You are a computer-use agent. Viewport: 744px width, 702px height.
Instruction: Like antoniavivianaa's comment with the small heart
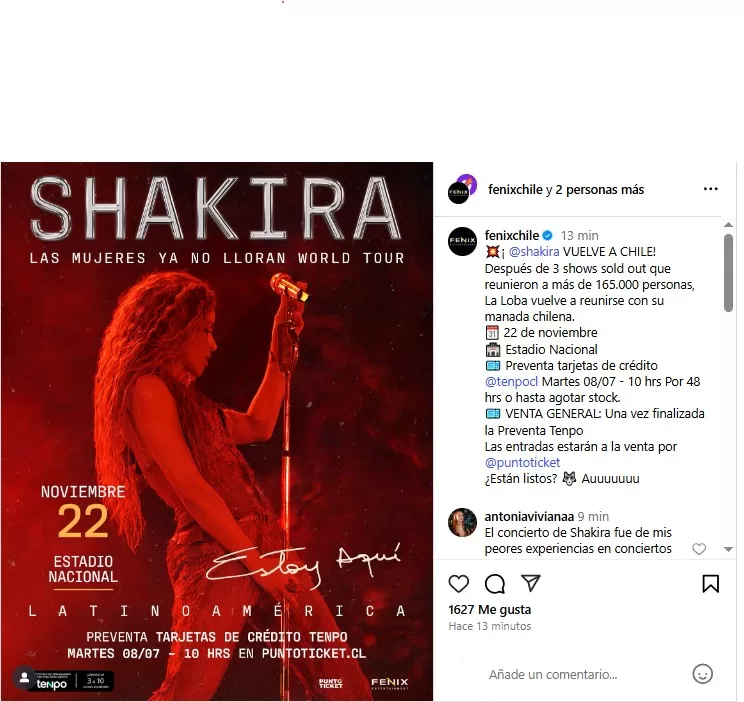[x=698, y=549]
